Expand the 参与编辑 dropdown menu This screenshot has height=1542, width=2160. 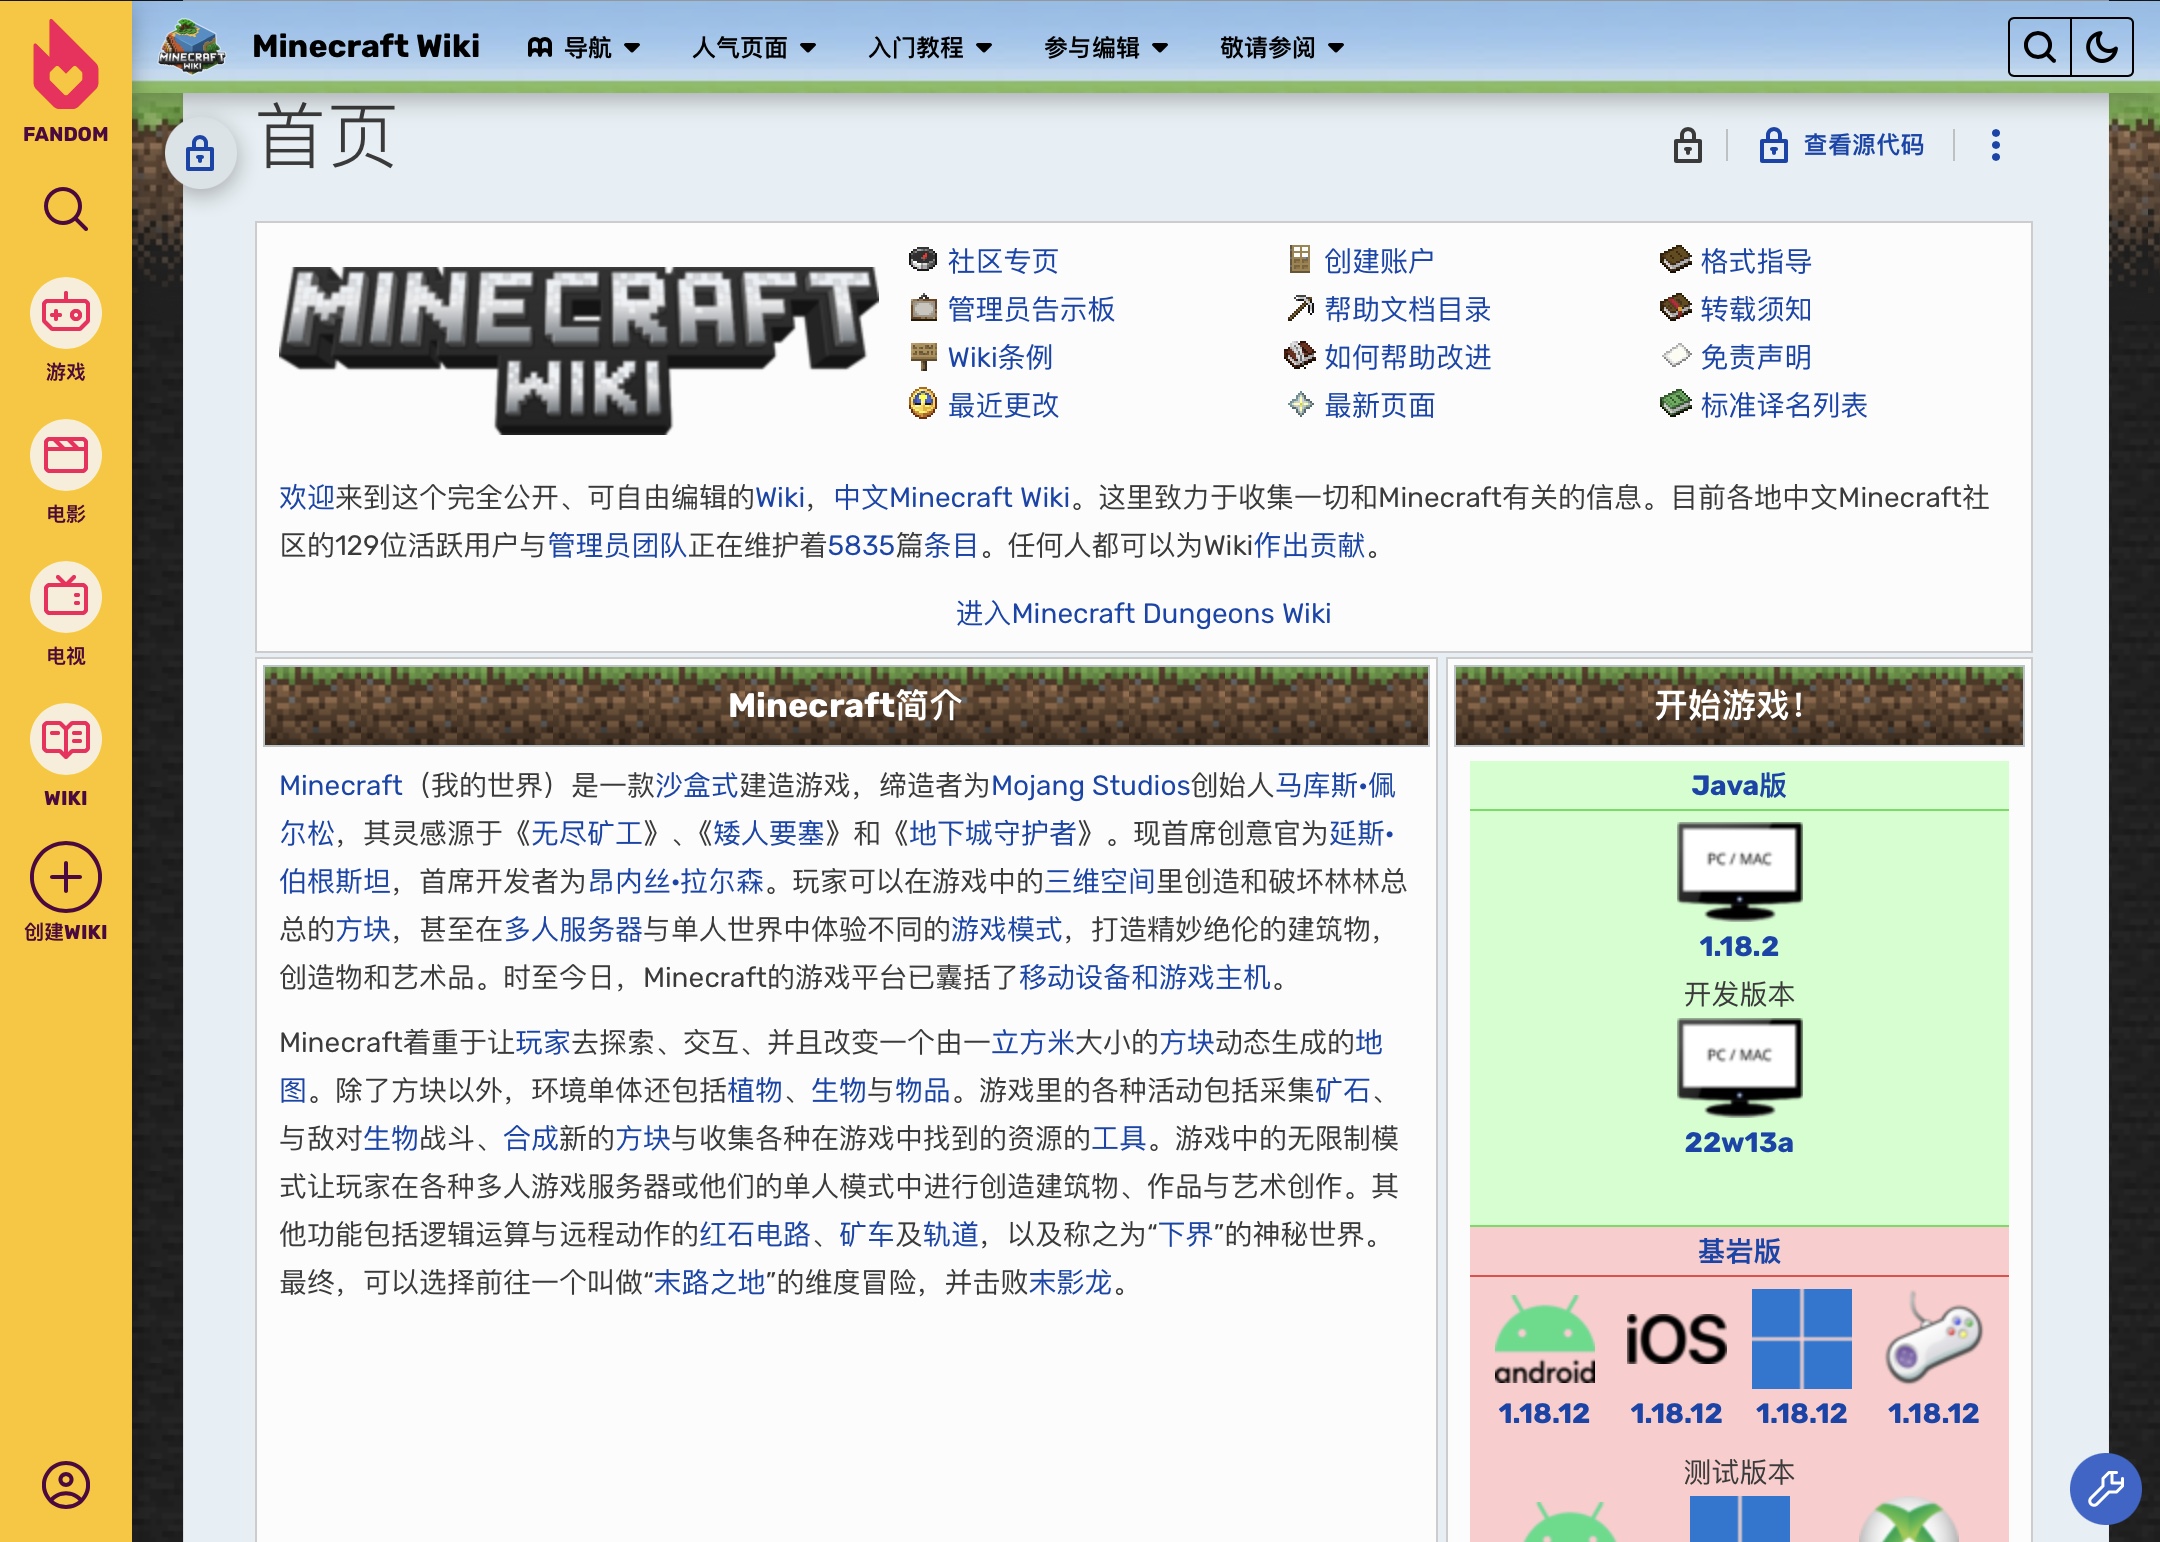(1106, 47)
